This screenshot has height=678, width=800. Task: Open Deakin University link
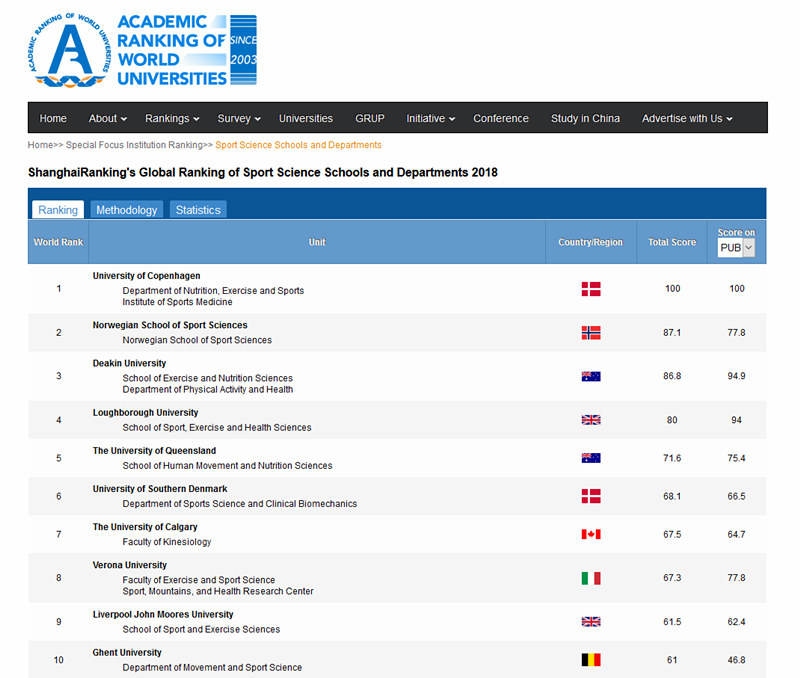(x=129, y=363)
